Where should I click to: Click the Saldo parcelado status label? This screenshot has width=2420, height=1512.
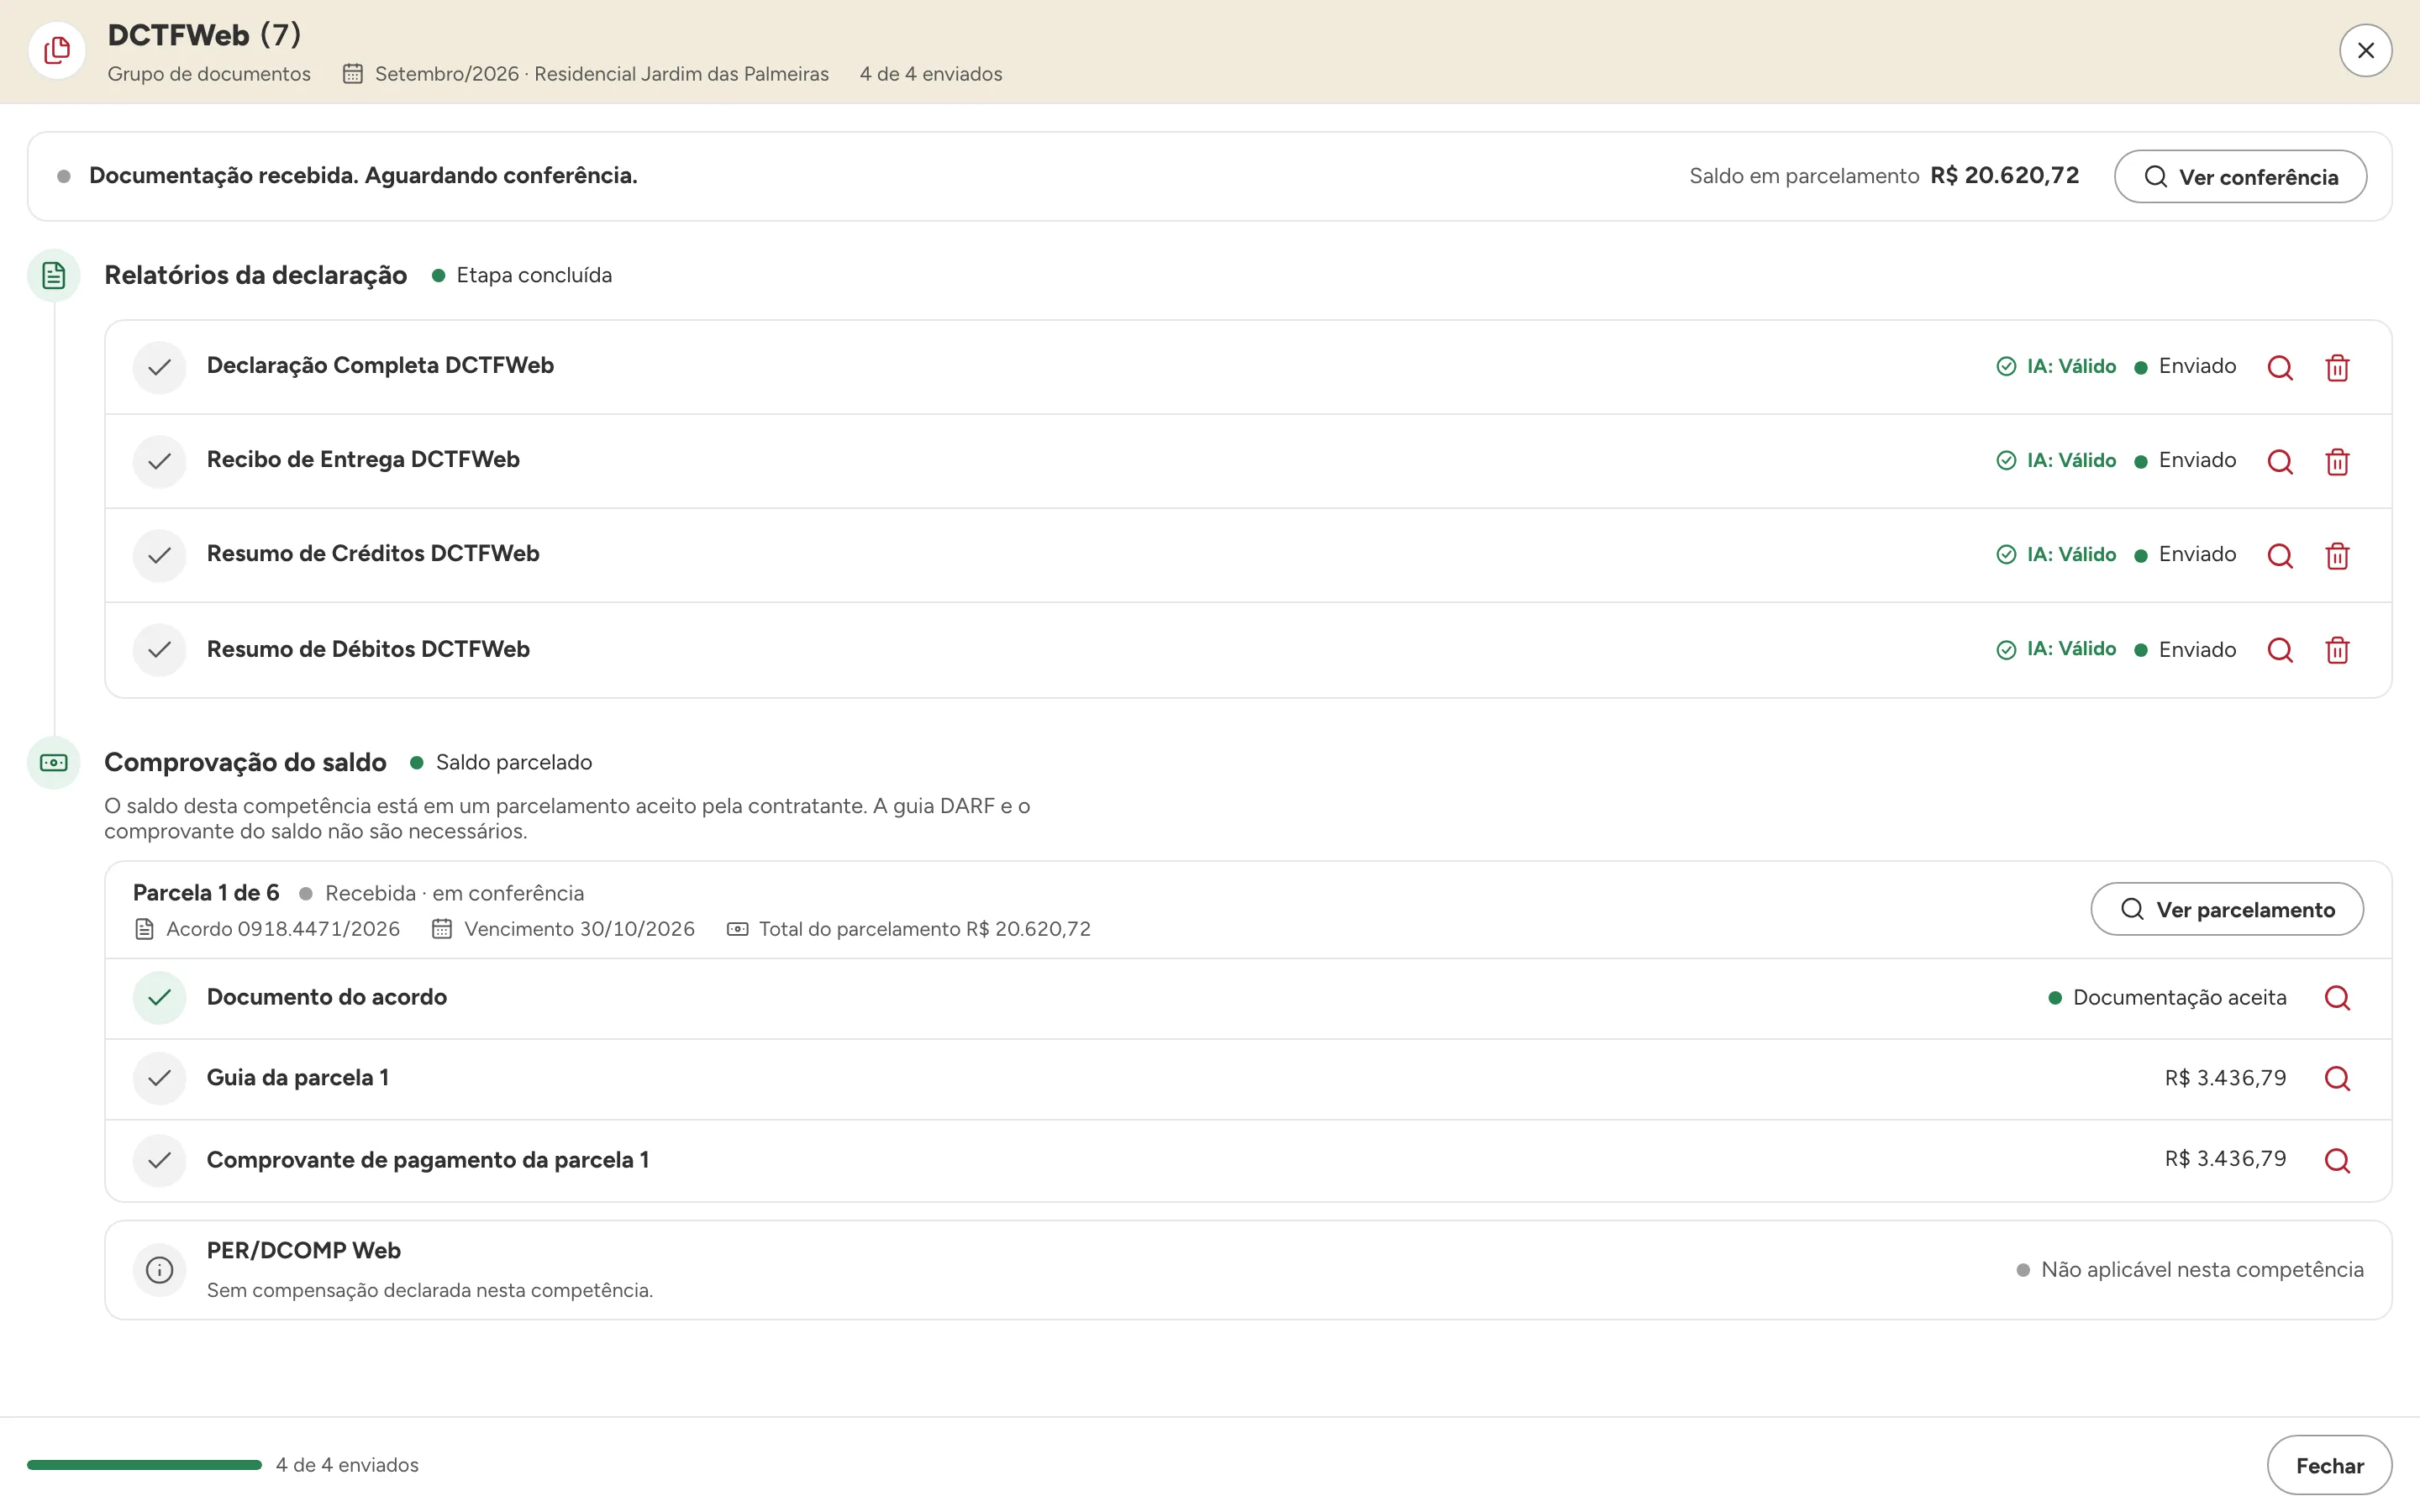click(x=501, y=762)
